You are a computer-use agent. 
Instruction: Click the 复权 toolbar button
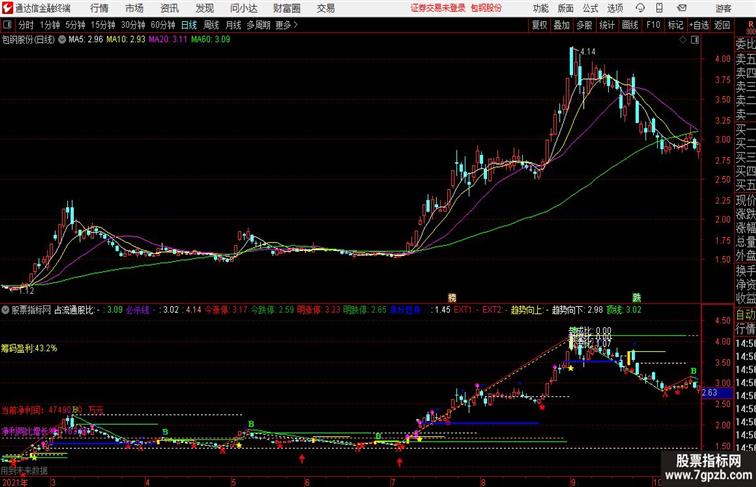point(540,25)
